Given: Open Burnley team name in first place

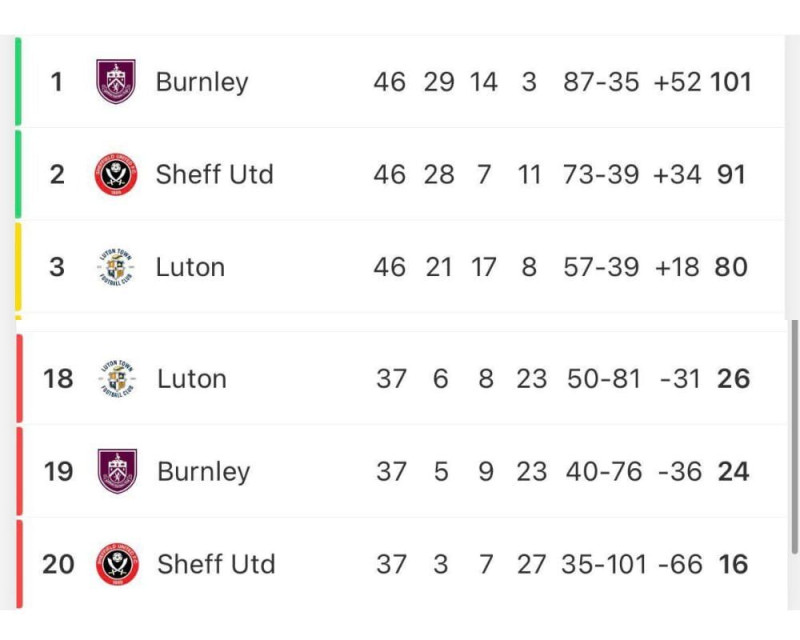Looking at the screenshot, I should pos(202,82).
